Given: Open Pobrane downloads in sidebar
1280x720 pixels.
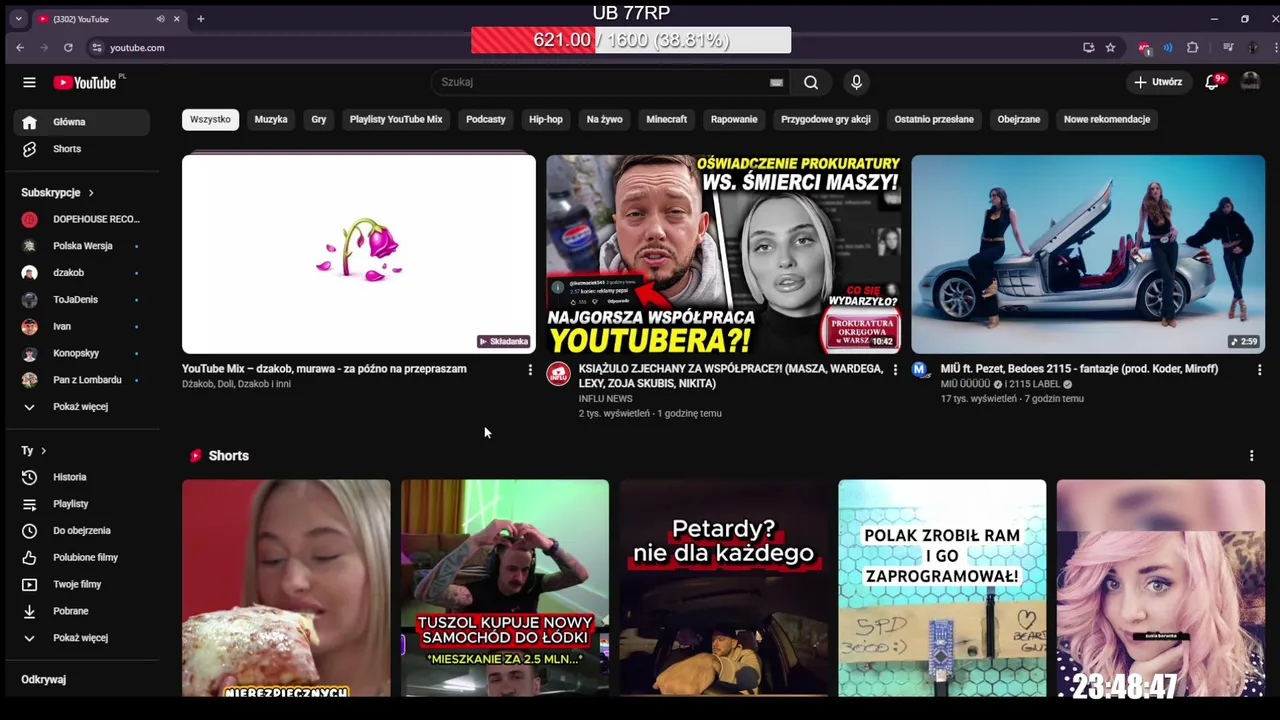Looking at the screenshot, I should click(x=82, y=611).
